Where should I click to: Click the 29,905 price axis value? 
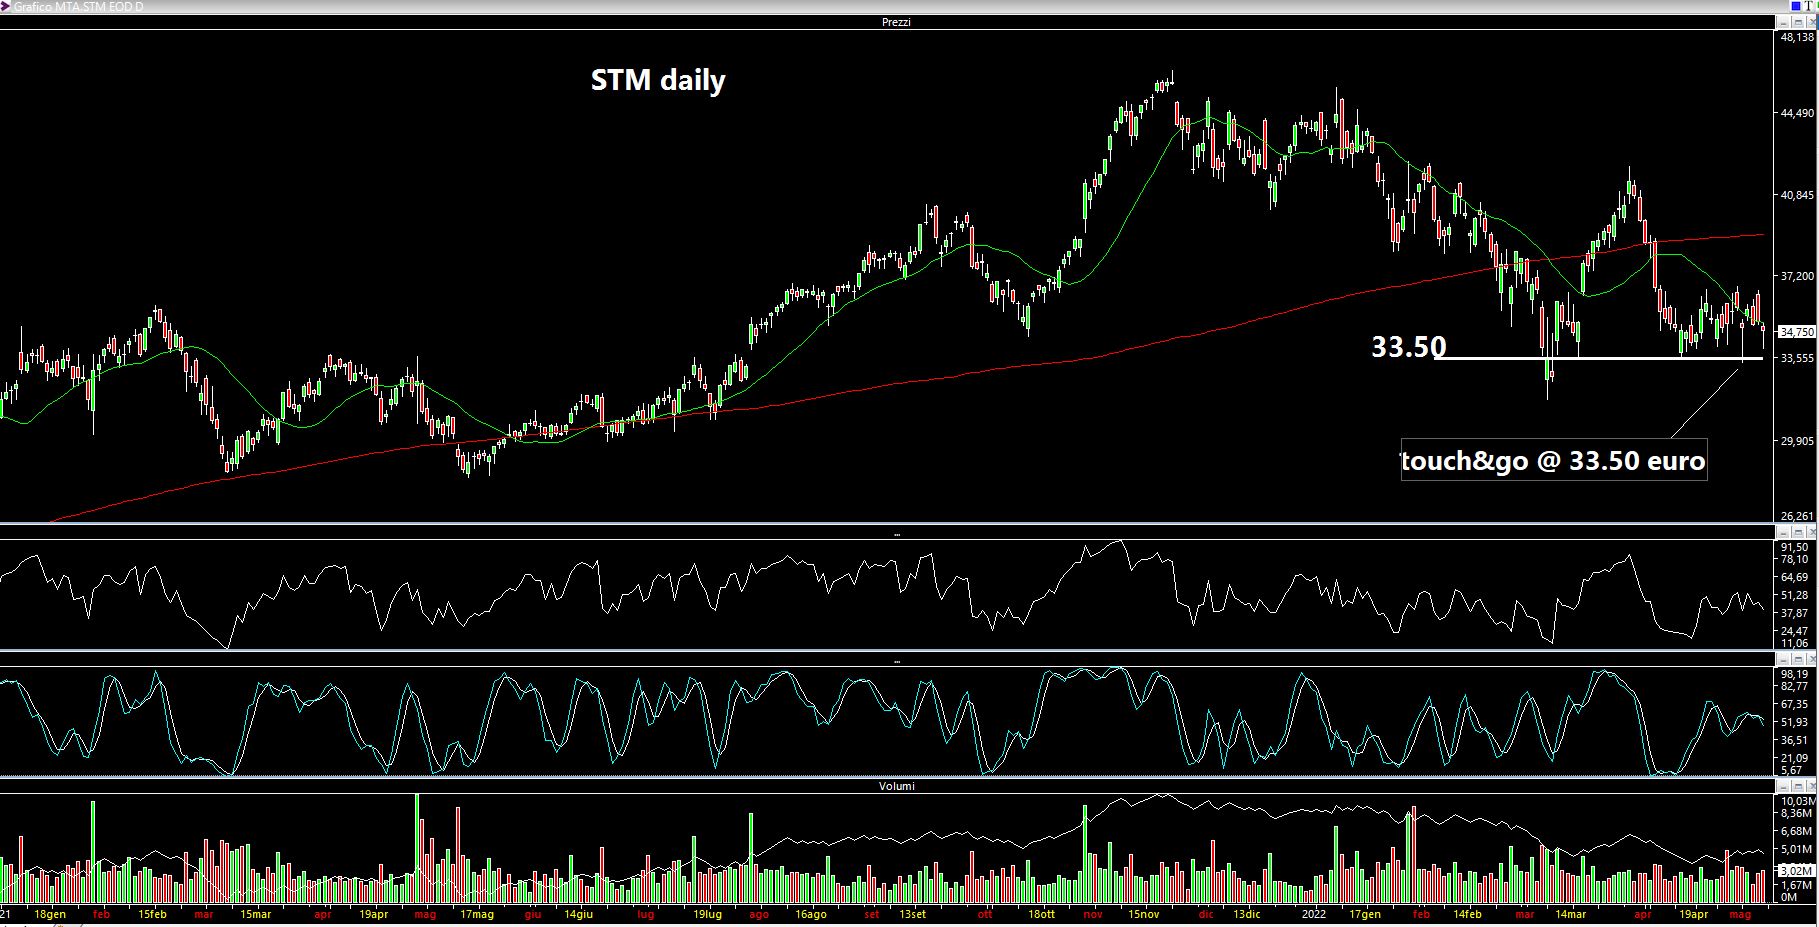(1797, 440)
